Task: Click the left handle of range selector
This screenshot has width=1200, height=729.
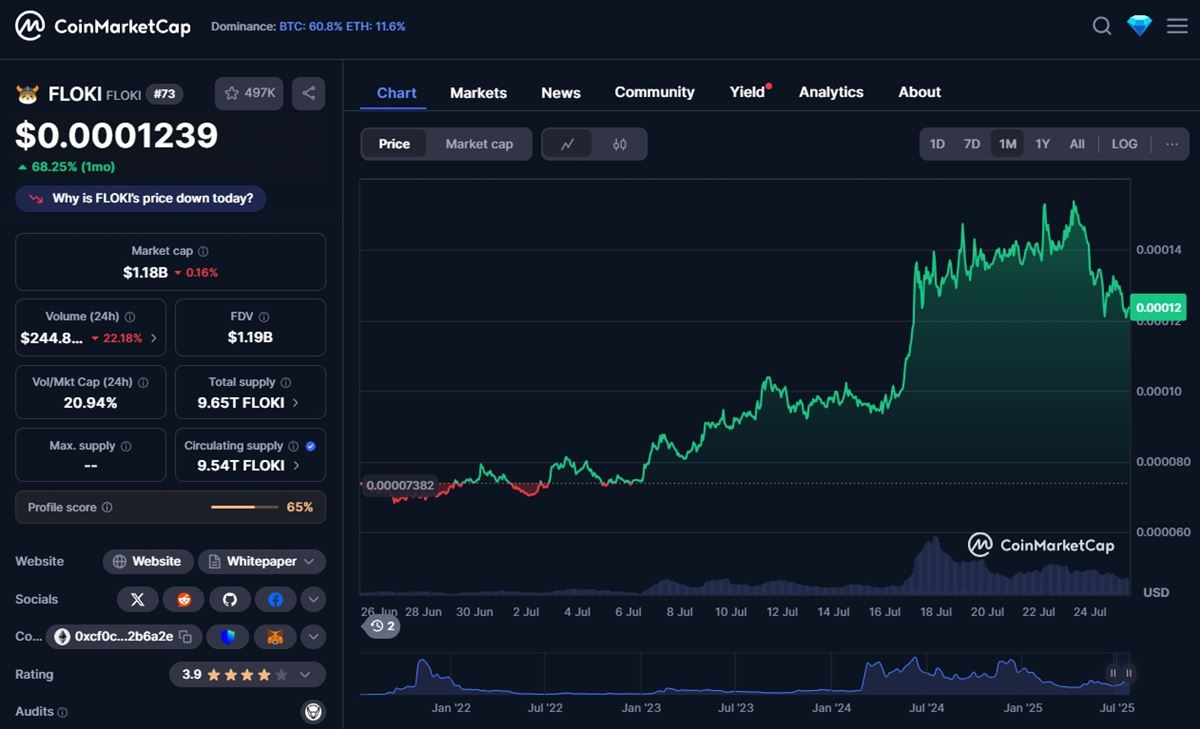Action: [x=1113, y=673]
